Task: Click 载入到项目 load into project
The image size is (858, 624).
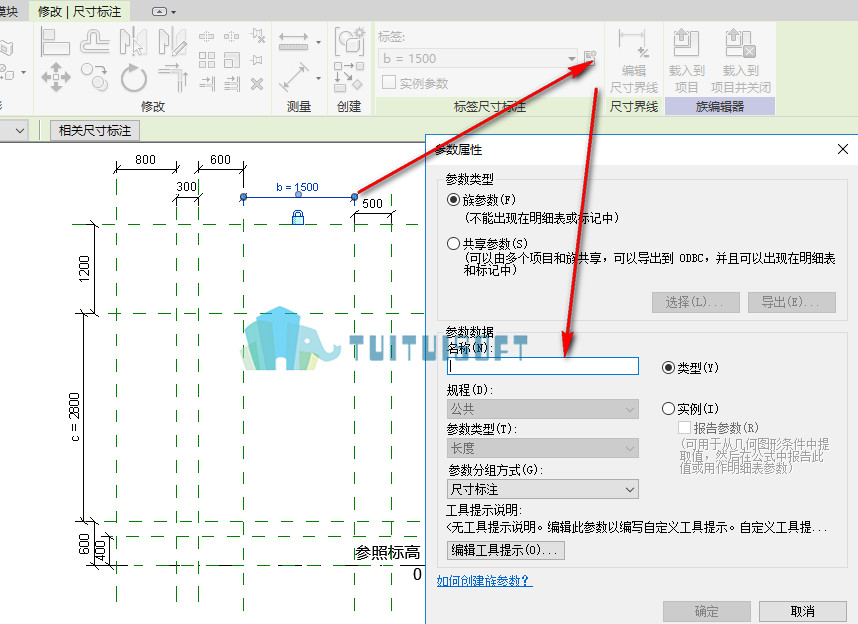Action: (686, 61)
